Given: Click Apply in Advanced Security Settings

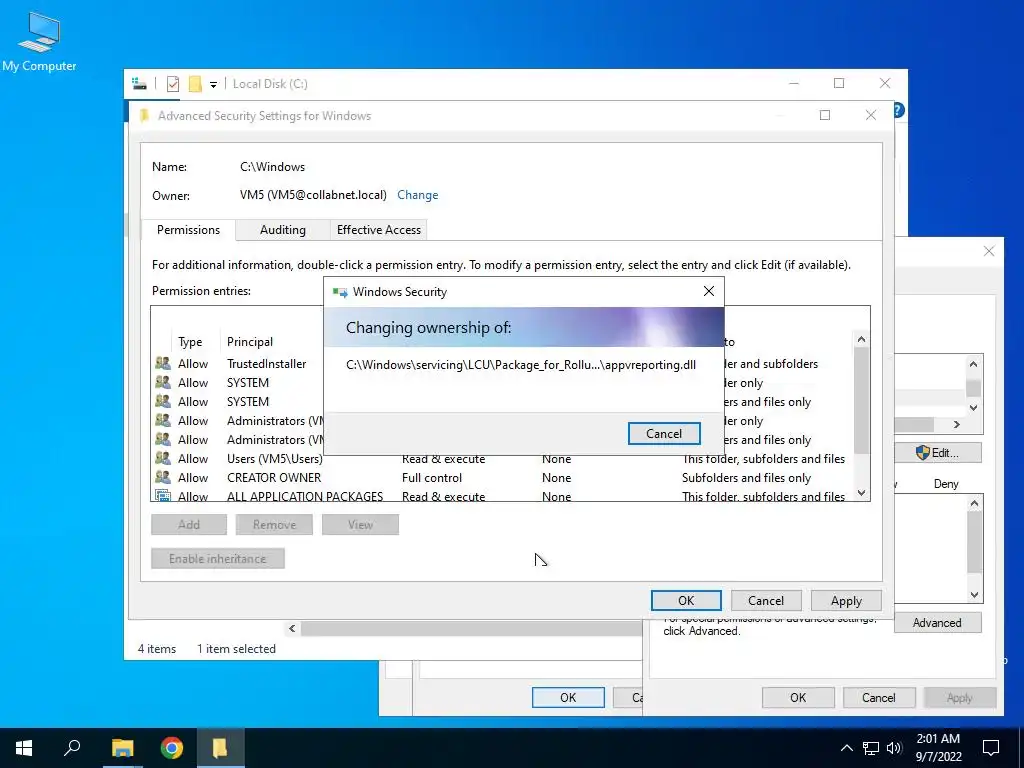Looking at the screenshot, I should tap(846, 601).
